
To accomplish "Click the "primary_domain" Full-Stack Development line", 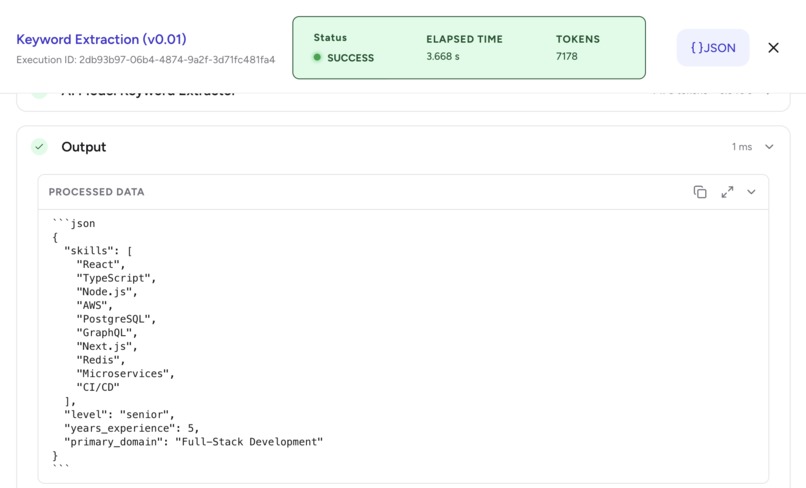I will (x=193, y=442).
